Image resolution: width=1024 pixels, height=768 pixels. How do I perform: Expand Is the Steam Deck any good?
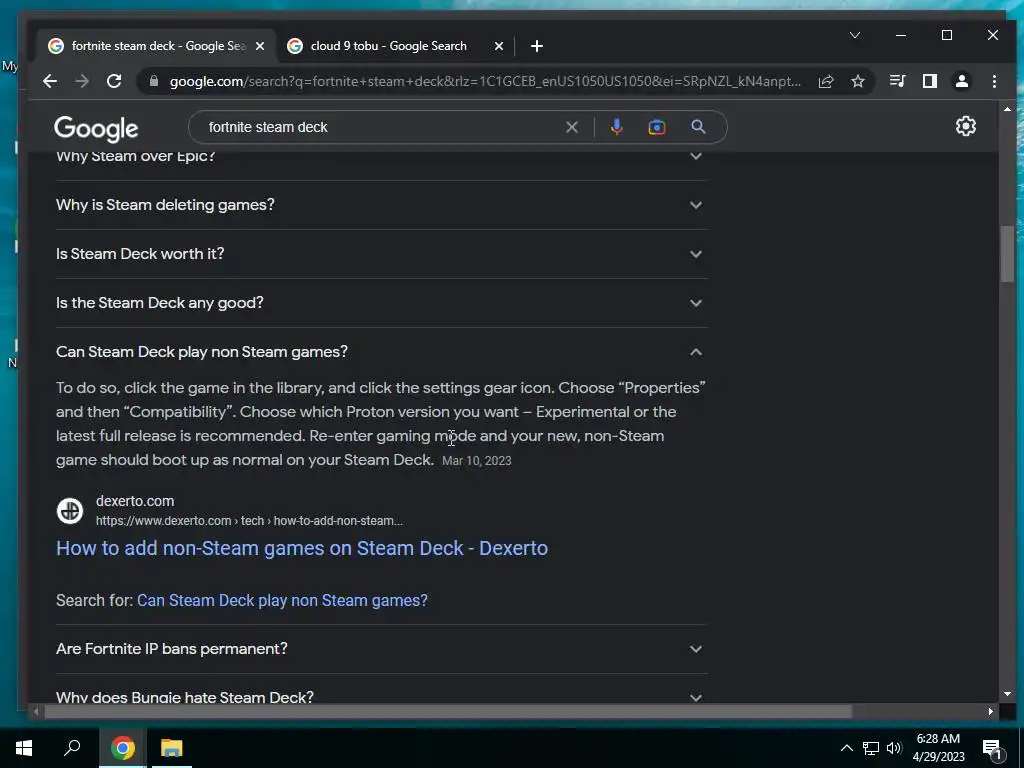382,303
